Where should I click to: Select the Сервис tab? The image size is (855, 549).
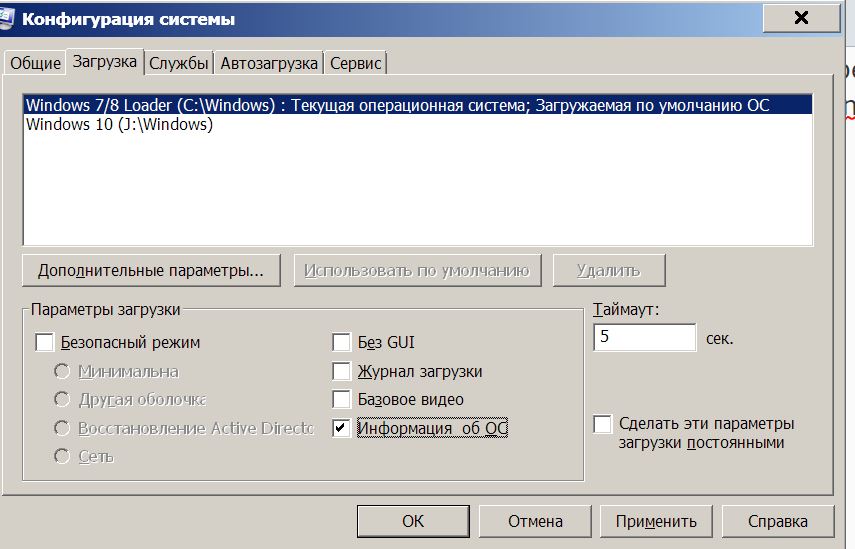(356, 63)
